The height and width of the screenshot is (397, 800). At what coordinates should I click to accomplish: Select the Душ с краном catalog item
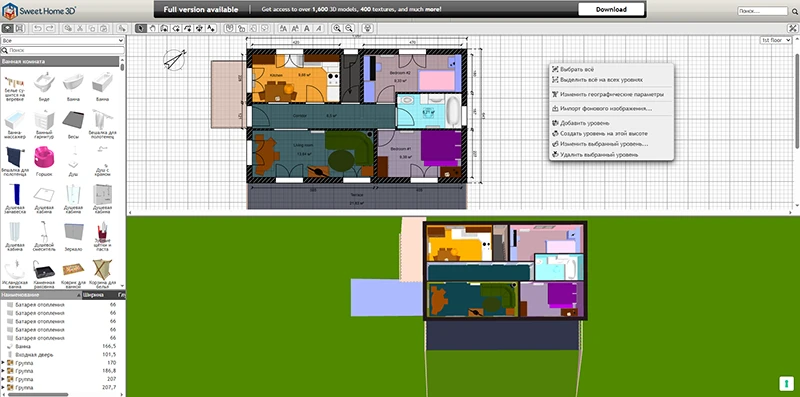103,161
